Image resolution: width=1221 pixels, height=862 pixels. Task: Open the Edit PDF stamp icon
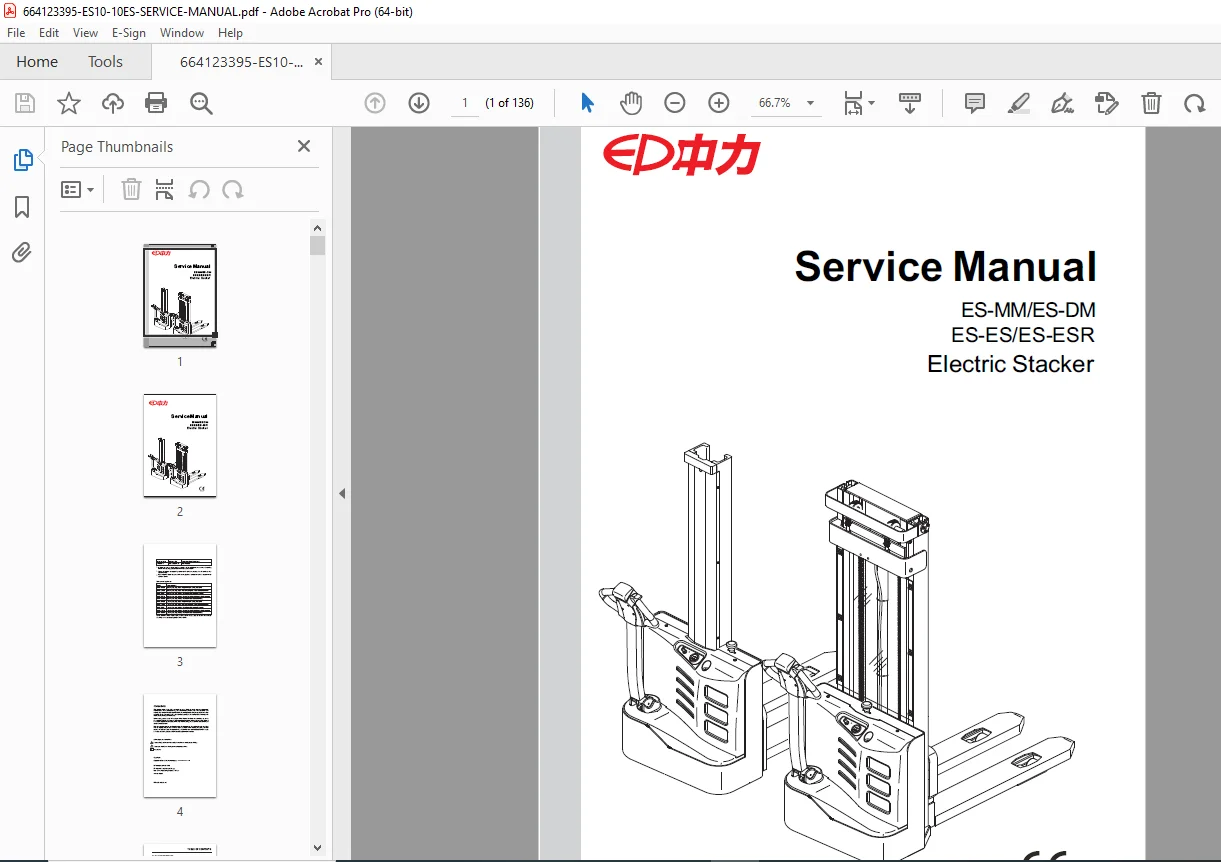pos(1106,103)
